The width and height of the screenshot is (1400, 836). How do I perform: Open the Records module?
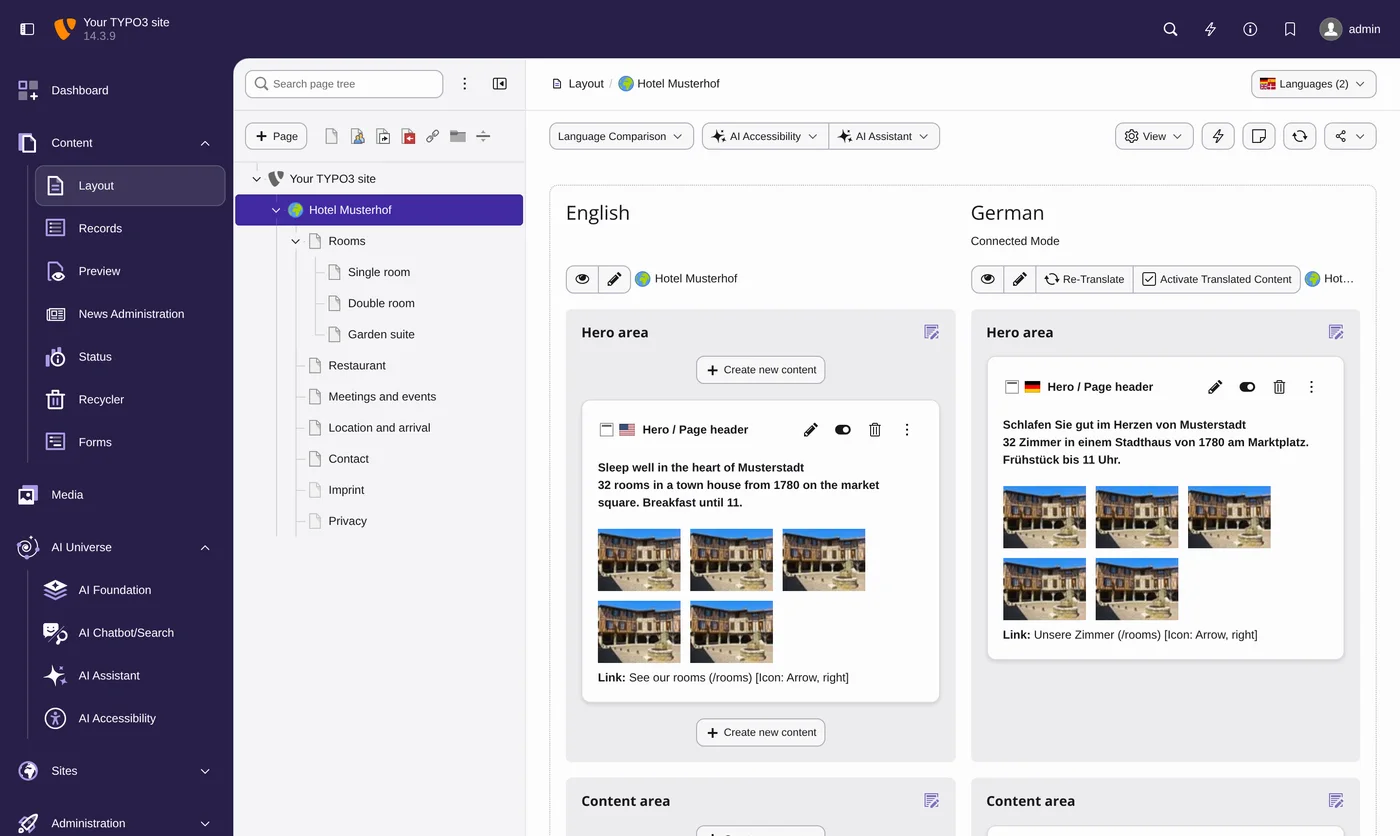[x=130, y=228]
